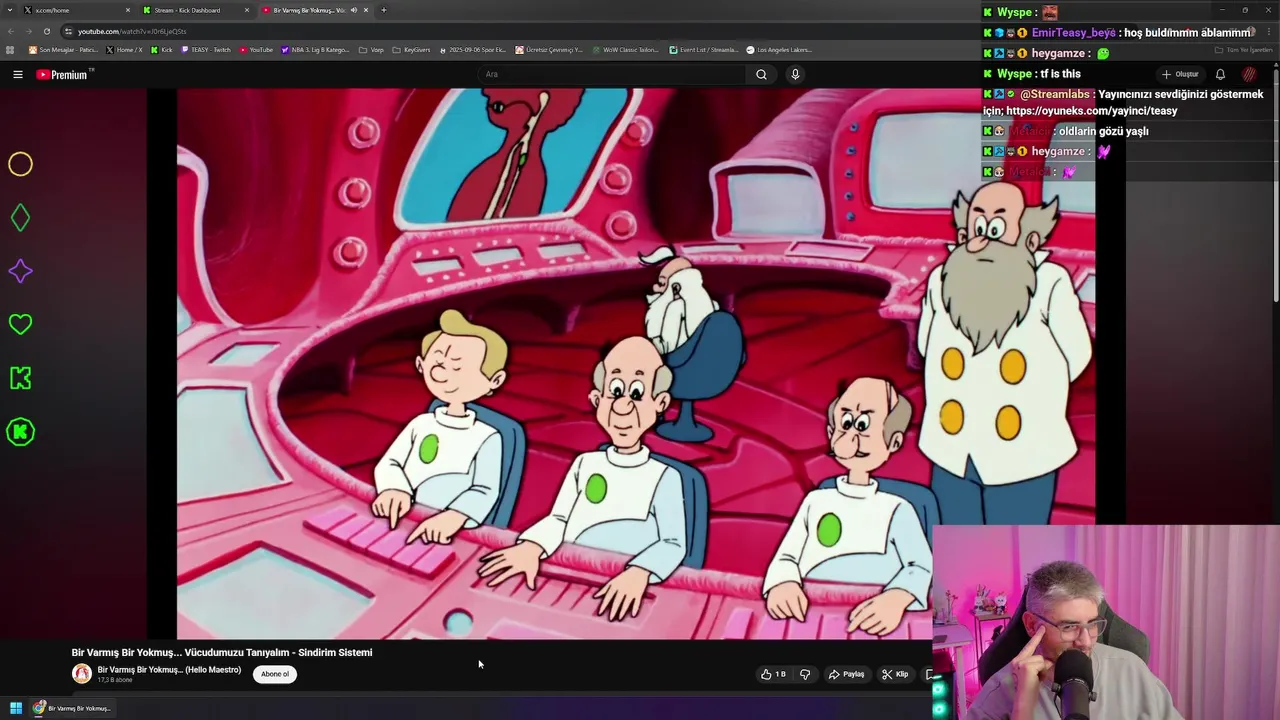The image size is (1280, 720).
Task: Close the x.com/home tab
Action: coord(128,10)
